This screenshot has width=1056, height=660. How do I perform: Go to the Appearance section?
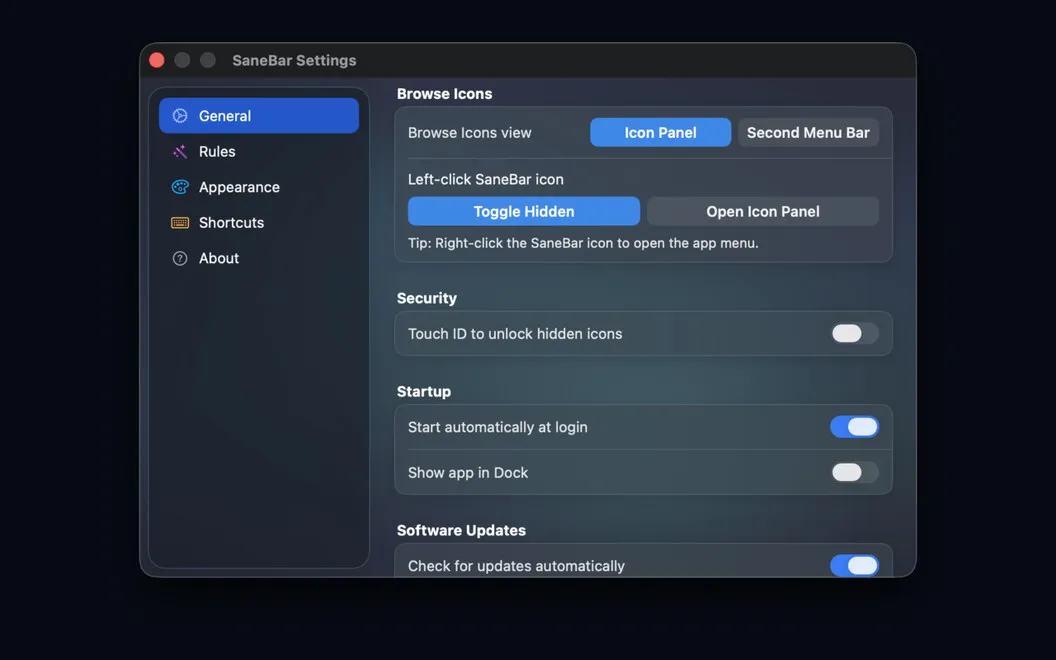(x=259, y=187)
